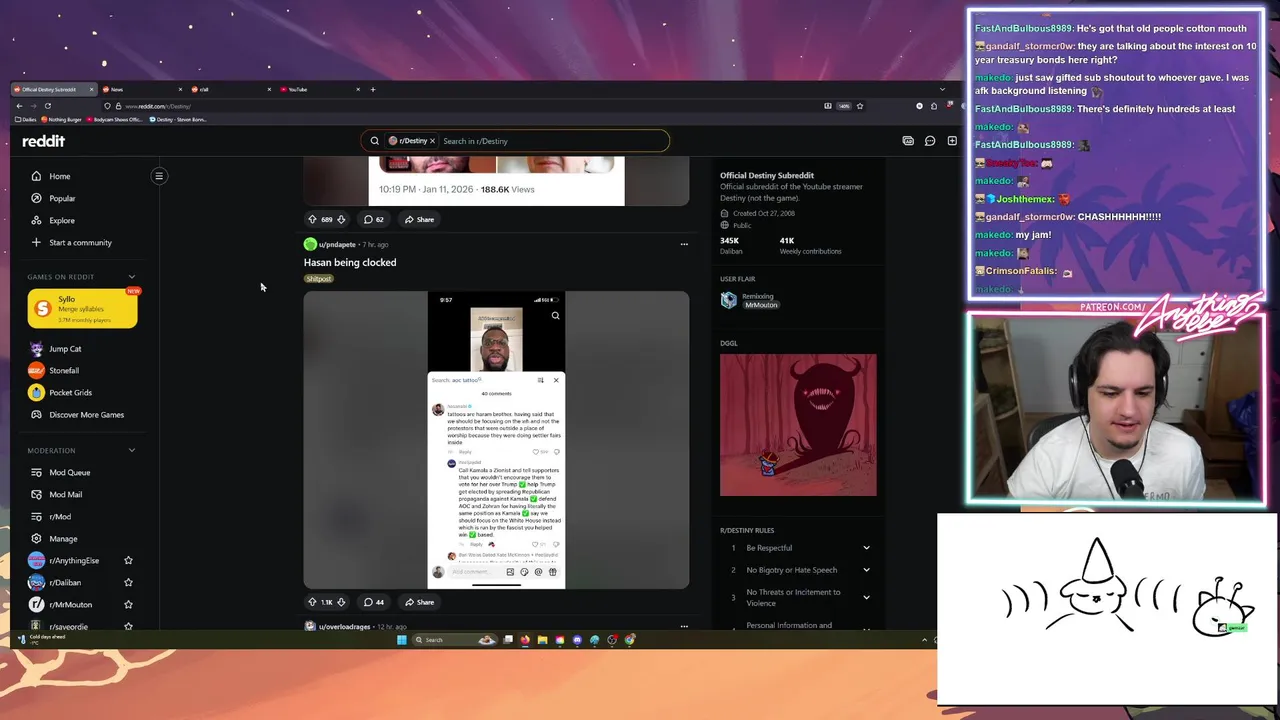Viewport: 1280px width, 720px height.
Task: Reload the page in browser toolbar
Action: tap(47, 105)
